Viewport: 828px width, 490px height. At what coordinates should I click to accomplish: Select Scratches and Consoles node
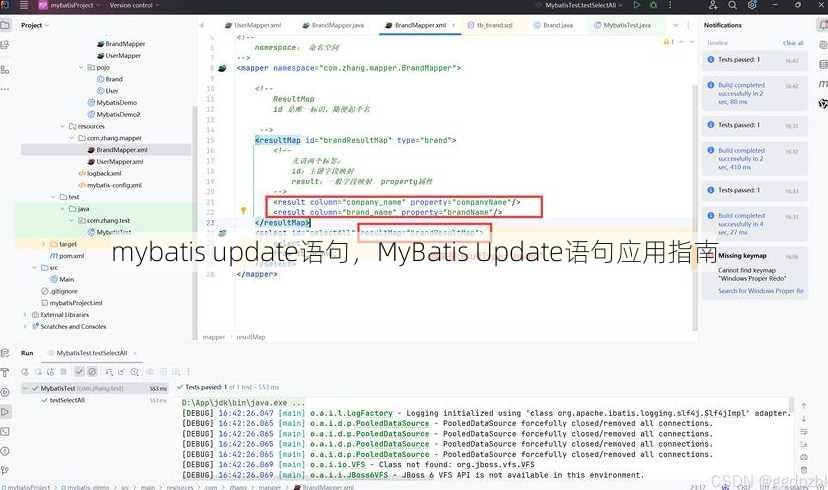coord(69,326)
